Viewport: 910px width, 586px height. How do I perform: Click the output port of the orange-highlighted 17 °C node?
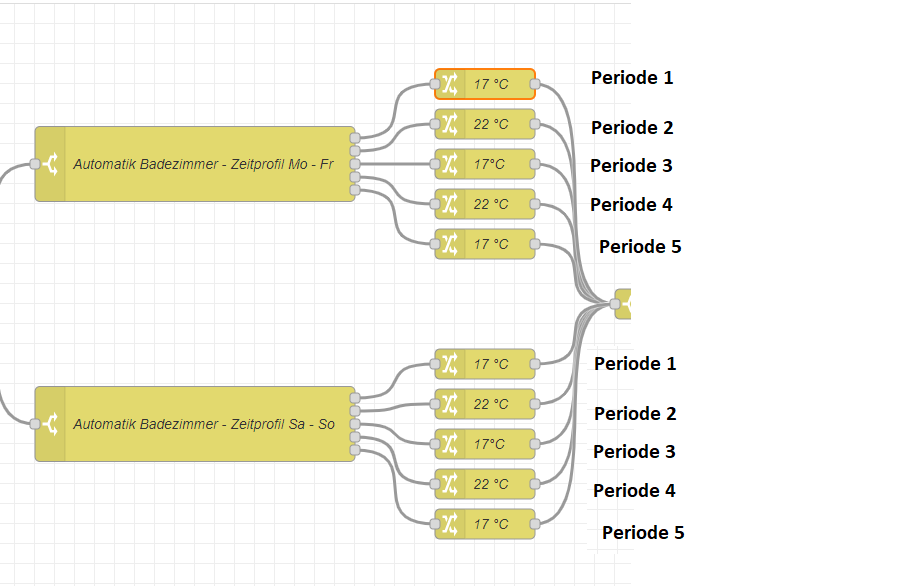pos(535,84)
